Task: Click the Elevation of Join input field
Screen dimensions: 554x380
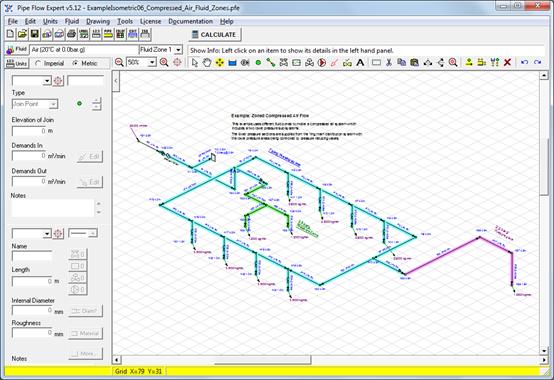Action: [x=29, y=131]
